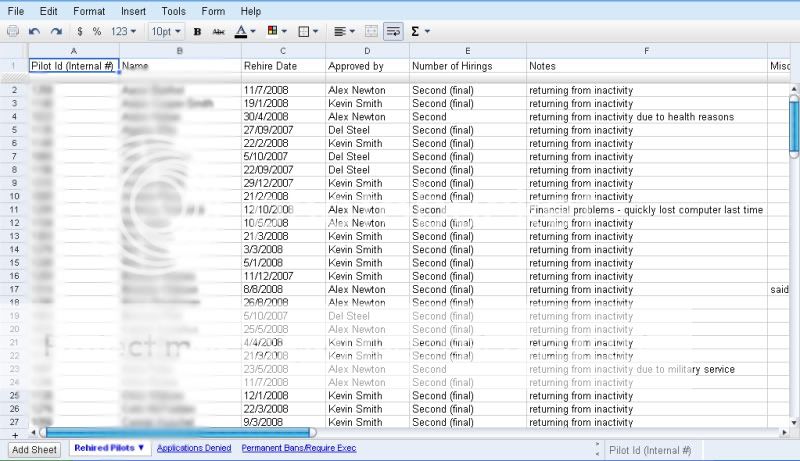The image size is (800, 461).
Task: Open Permanent Bans/Require Exec sheet link
Action: tap(298, 449)
